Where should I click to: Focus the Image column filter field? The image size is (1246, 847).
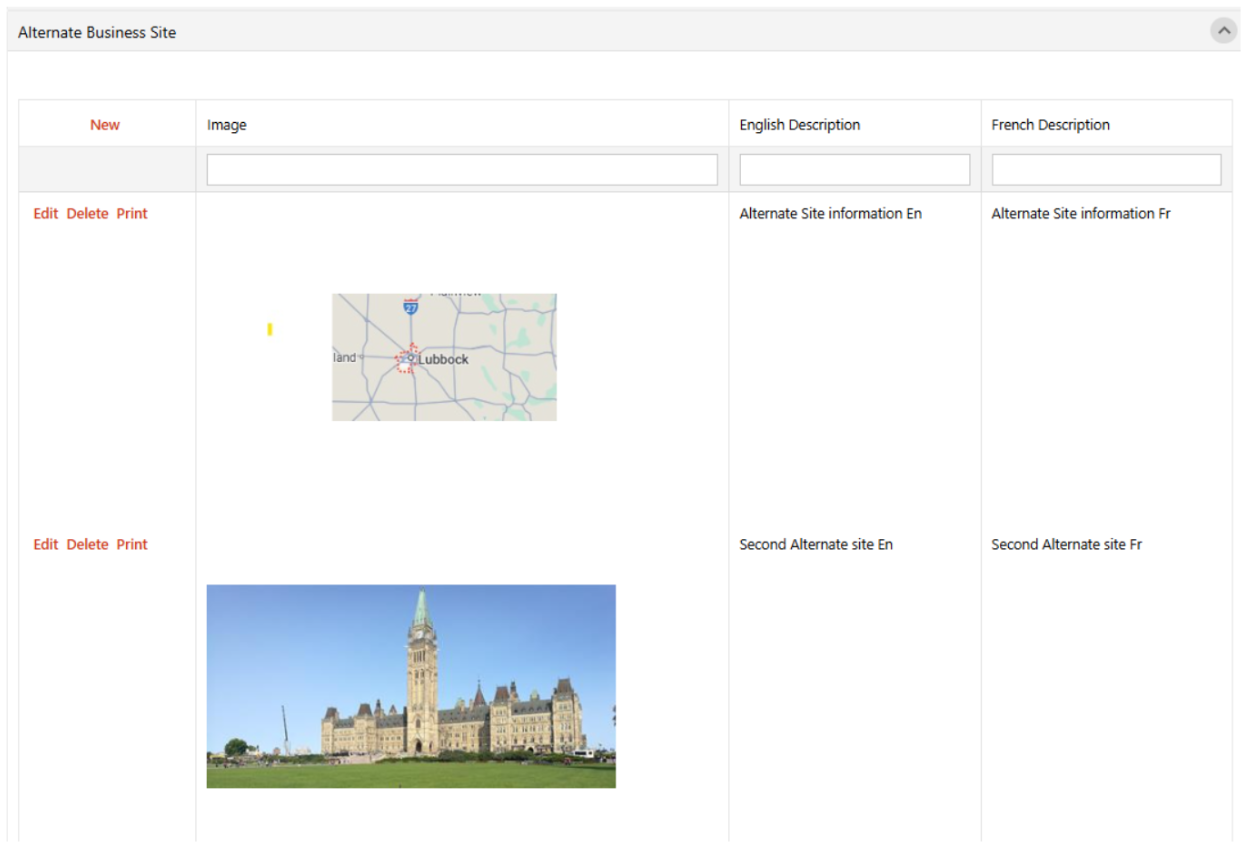coord(462,170)
